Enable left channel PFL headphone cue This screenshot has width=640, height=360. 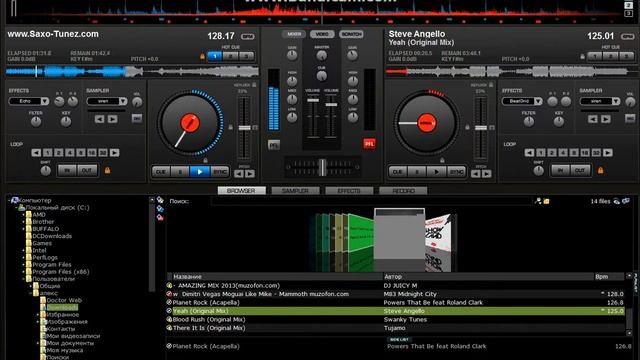click(x=274, y=144)
